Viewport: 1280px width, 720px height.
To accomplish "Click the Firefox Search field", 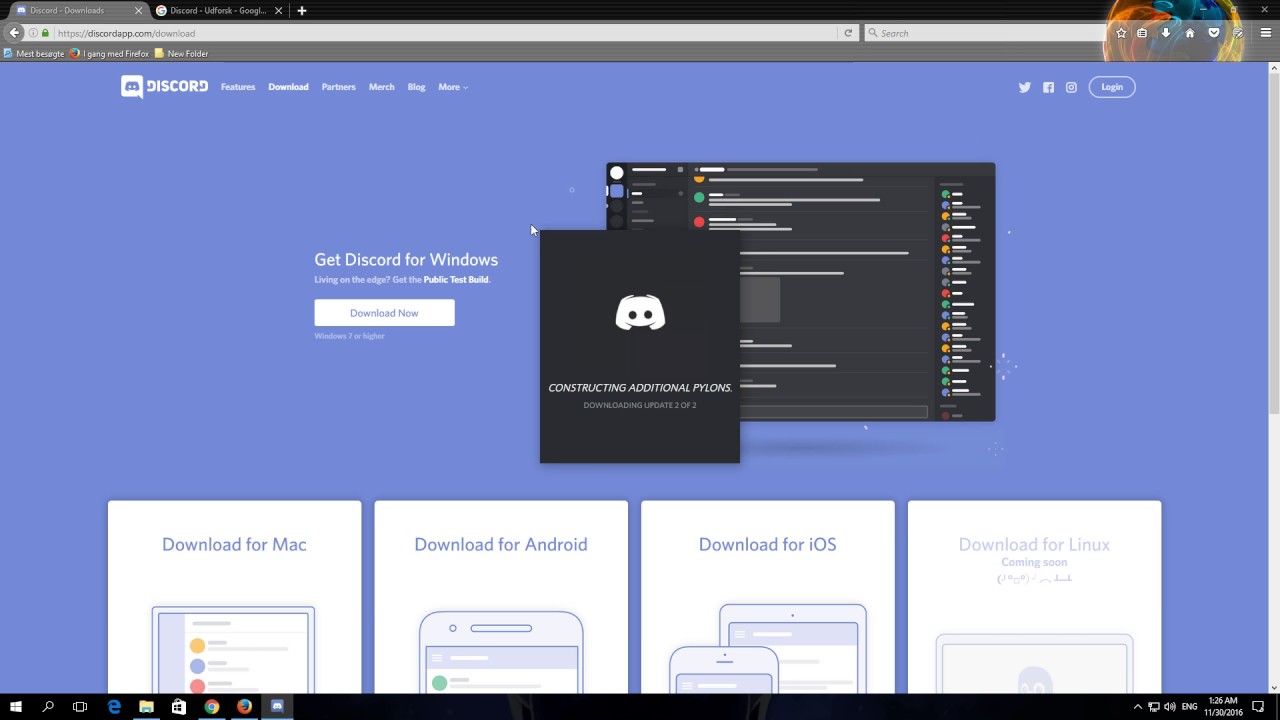I will pyautogui.click(x=985, y=33).
